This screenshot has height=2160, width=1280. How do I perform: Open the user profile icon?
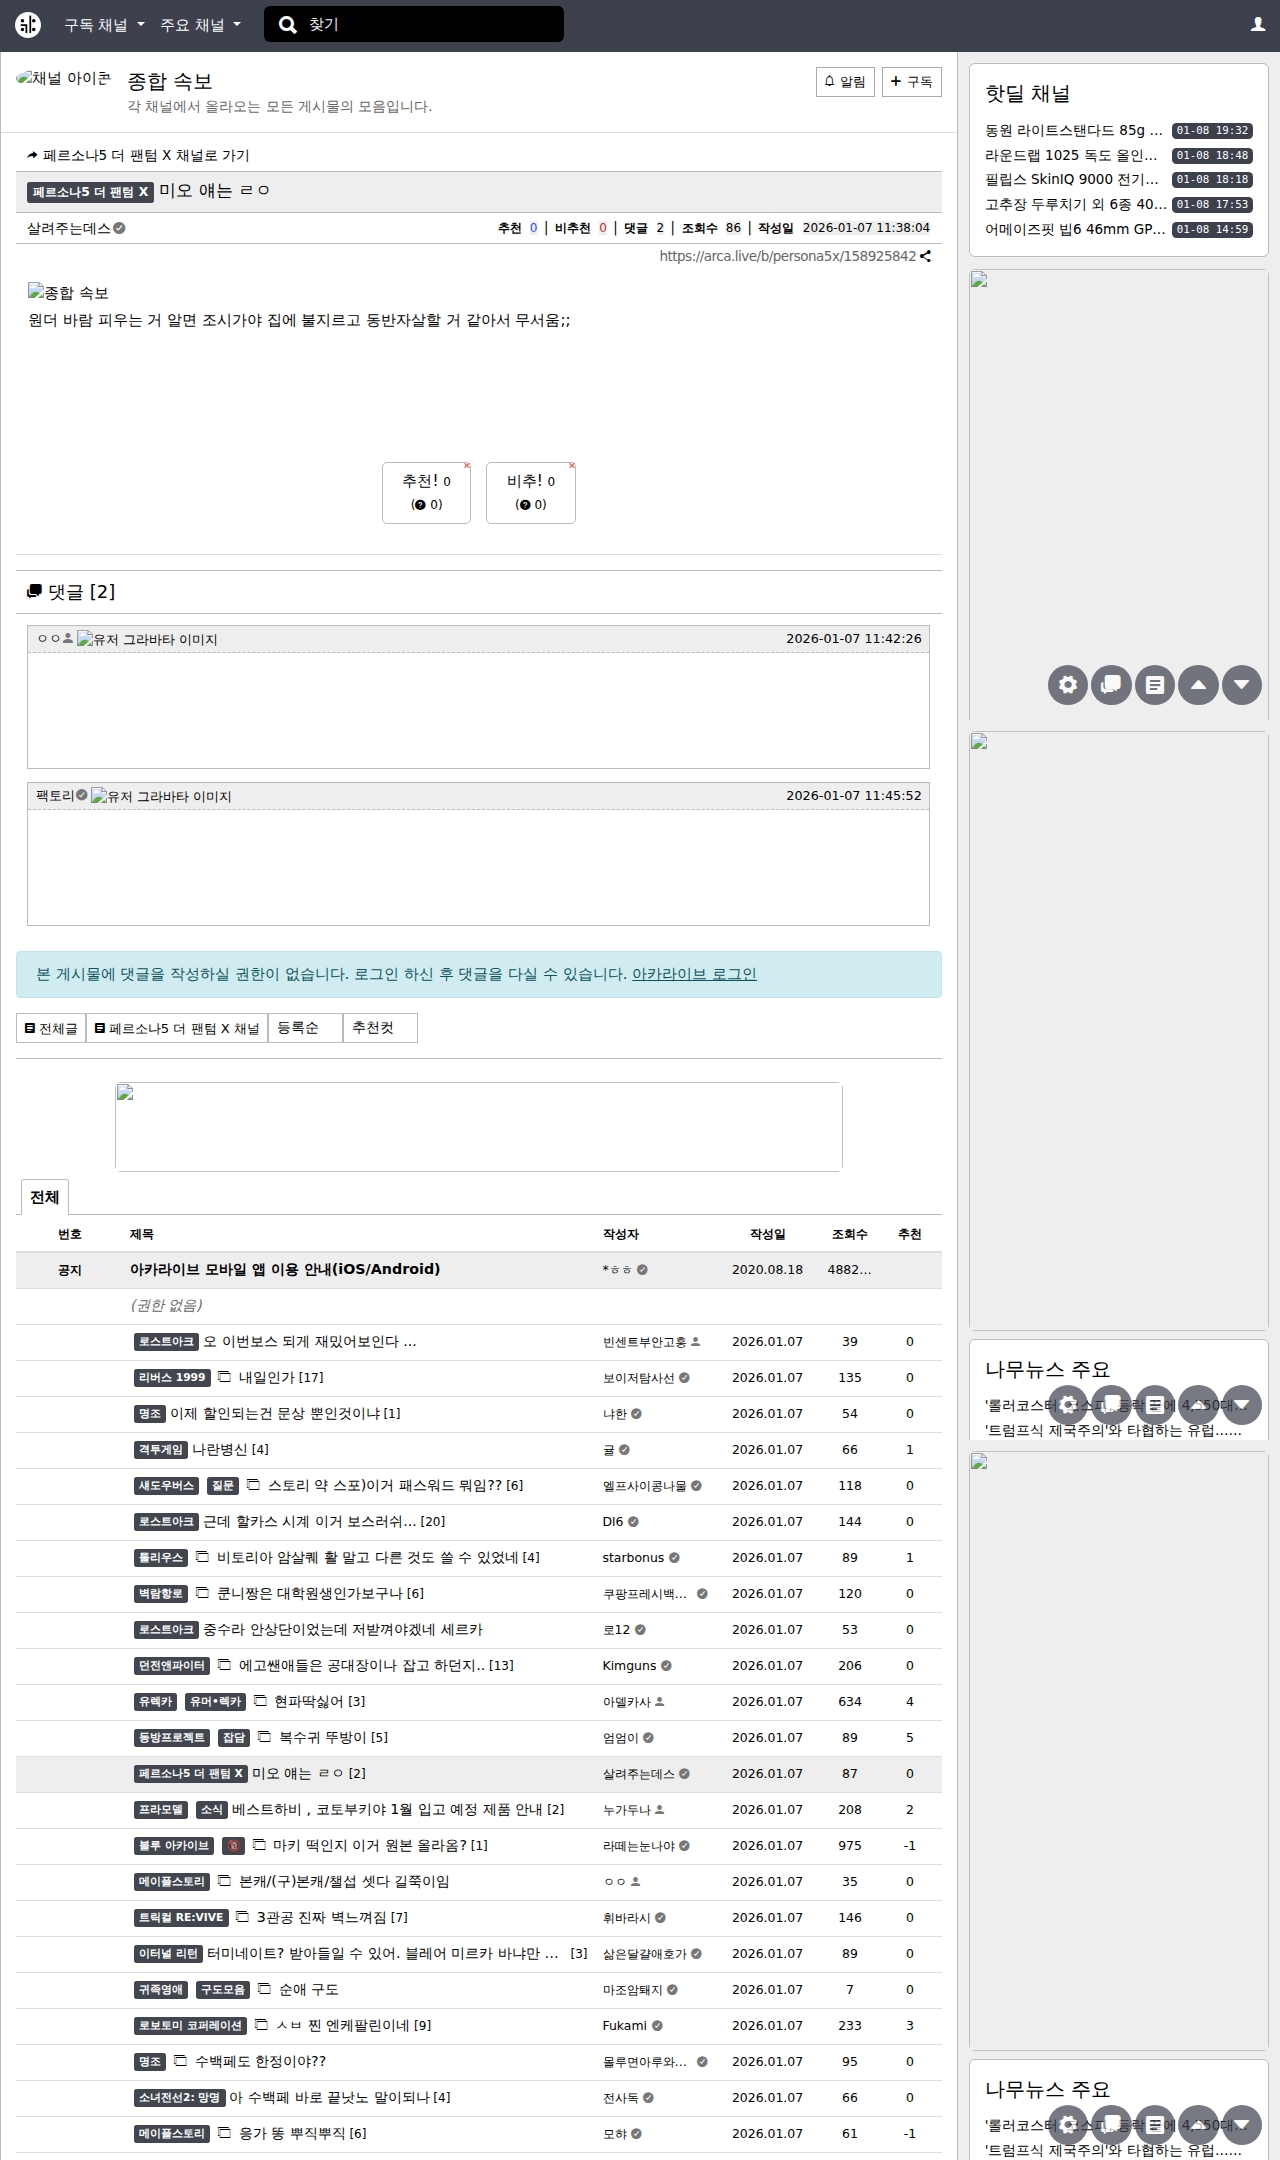pyautogui.click(x=1258, y=25)
